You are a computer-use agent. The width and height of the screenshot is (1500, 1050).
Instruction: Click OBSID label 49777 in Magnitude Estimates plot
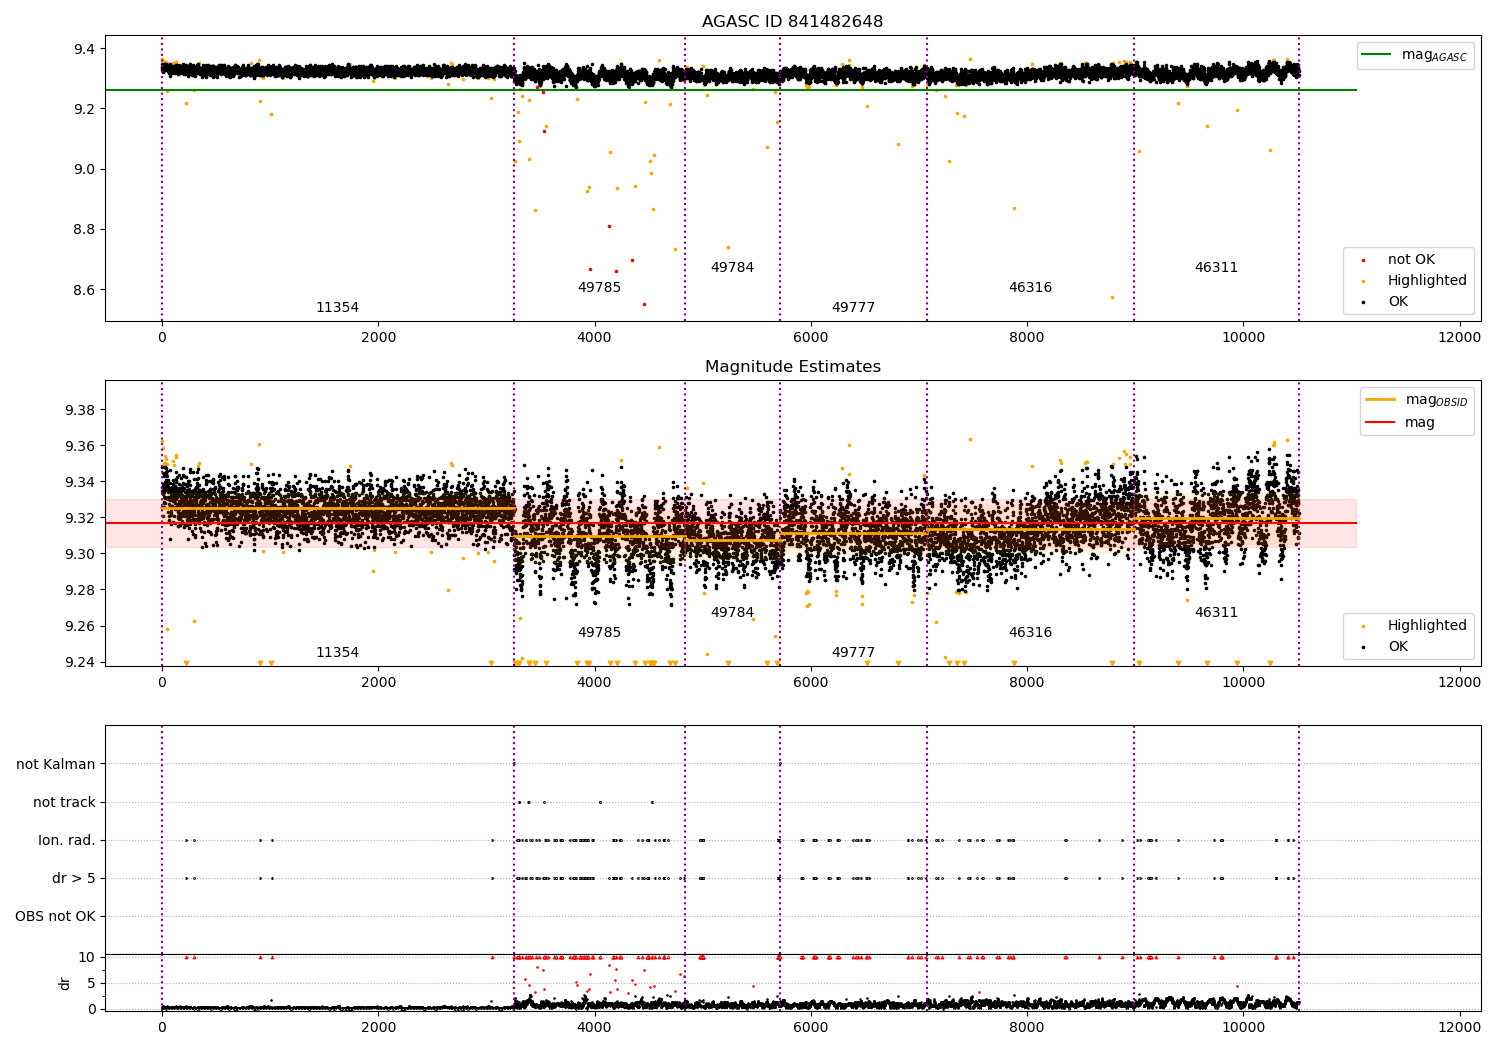[853, 653]
